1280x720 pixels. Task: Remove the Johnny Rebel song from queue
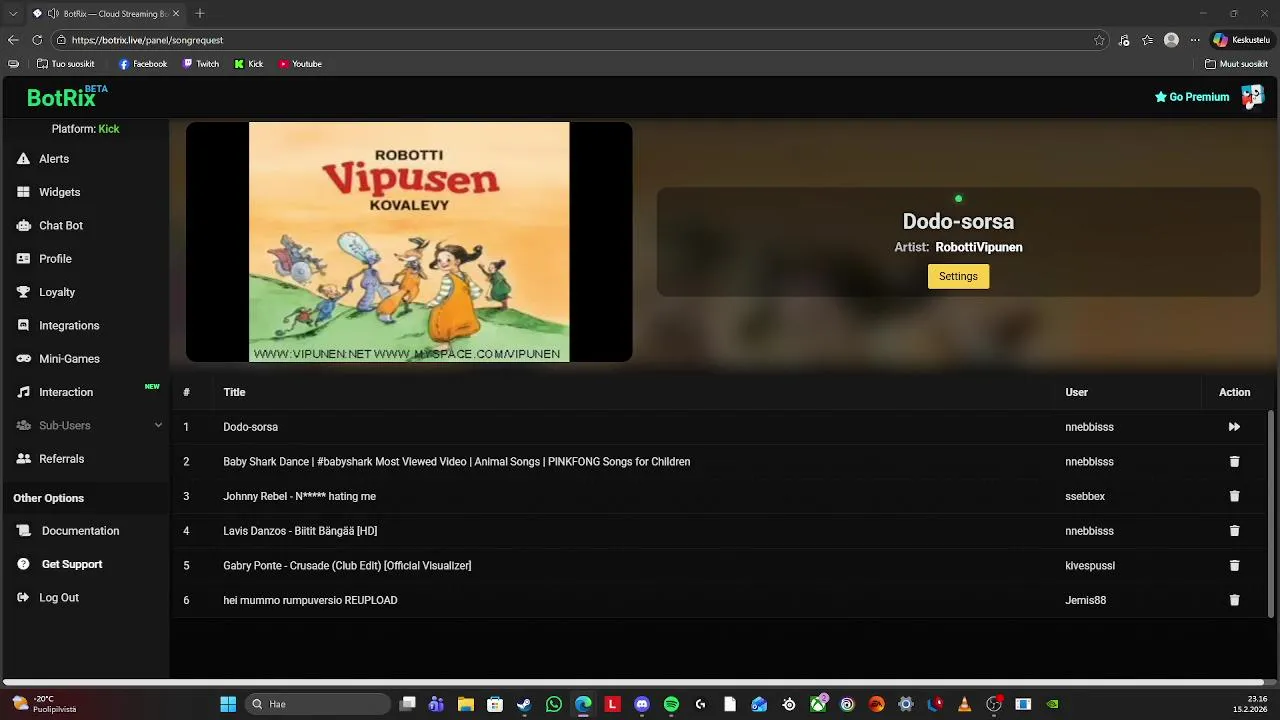(1234, 496)
